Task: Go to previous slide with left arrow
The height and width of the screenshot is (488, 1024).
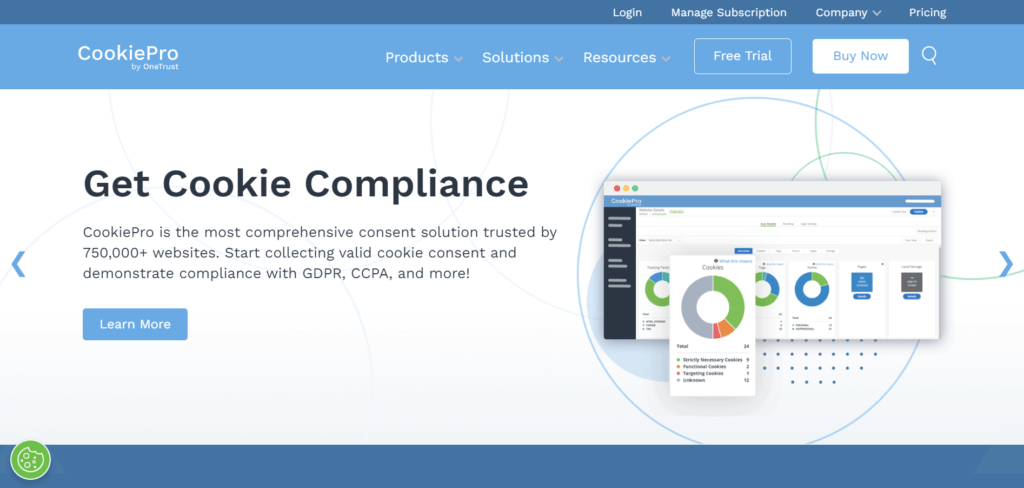Action: pos(18,264)
